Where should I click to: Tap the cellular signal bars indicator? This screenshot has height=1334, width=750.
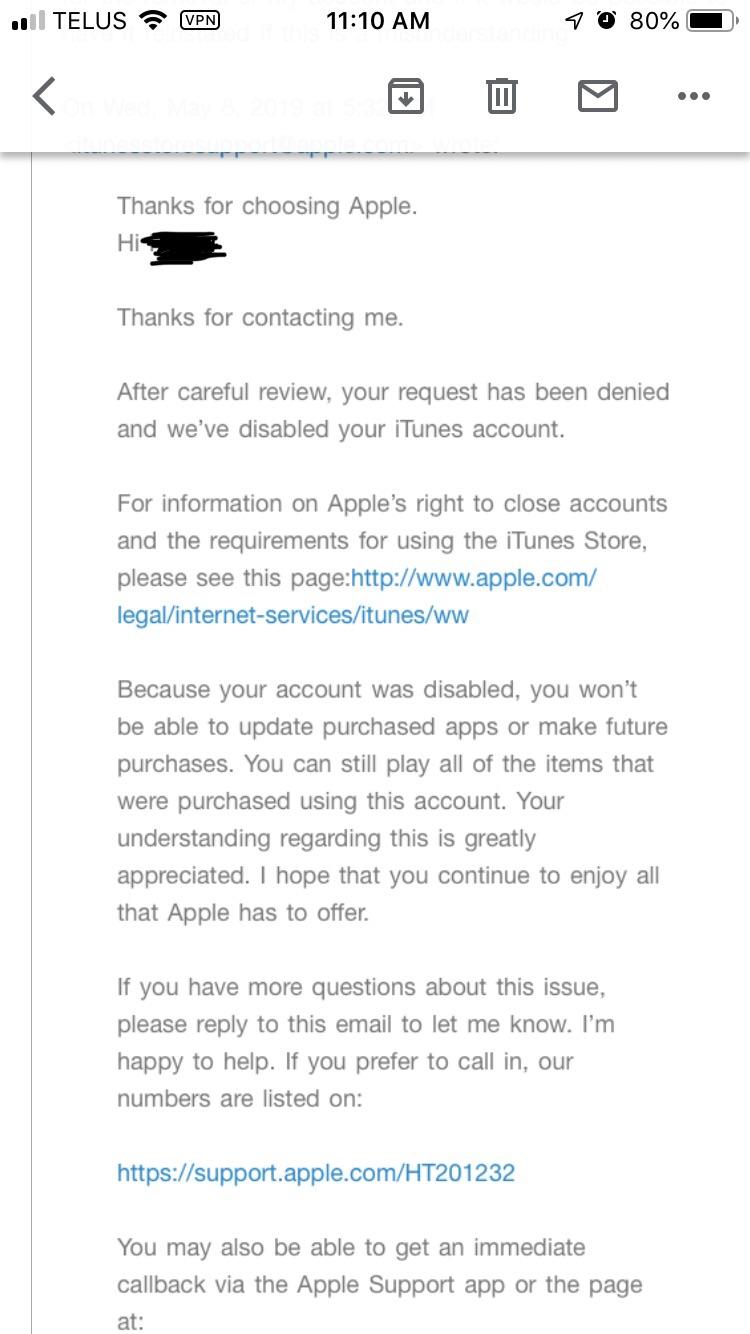(22, 18)
